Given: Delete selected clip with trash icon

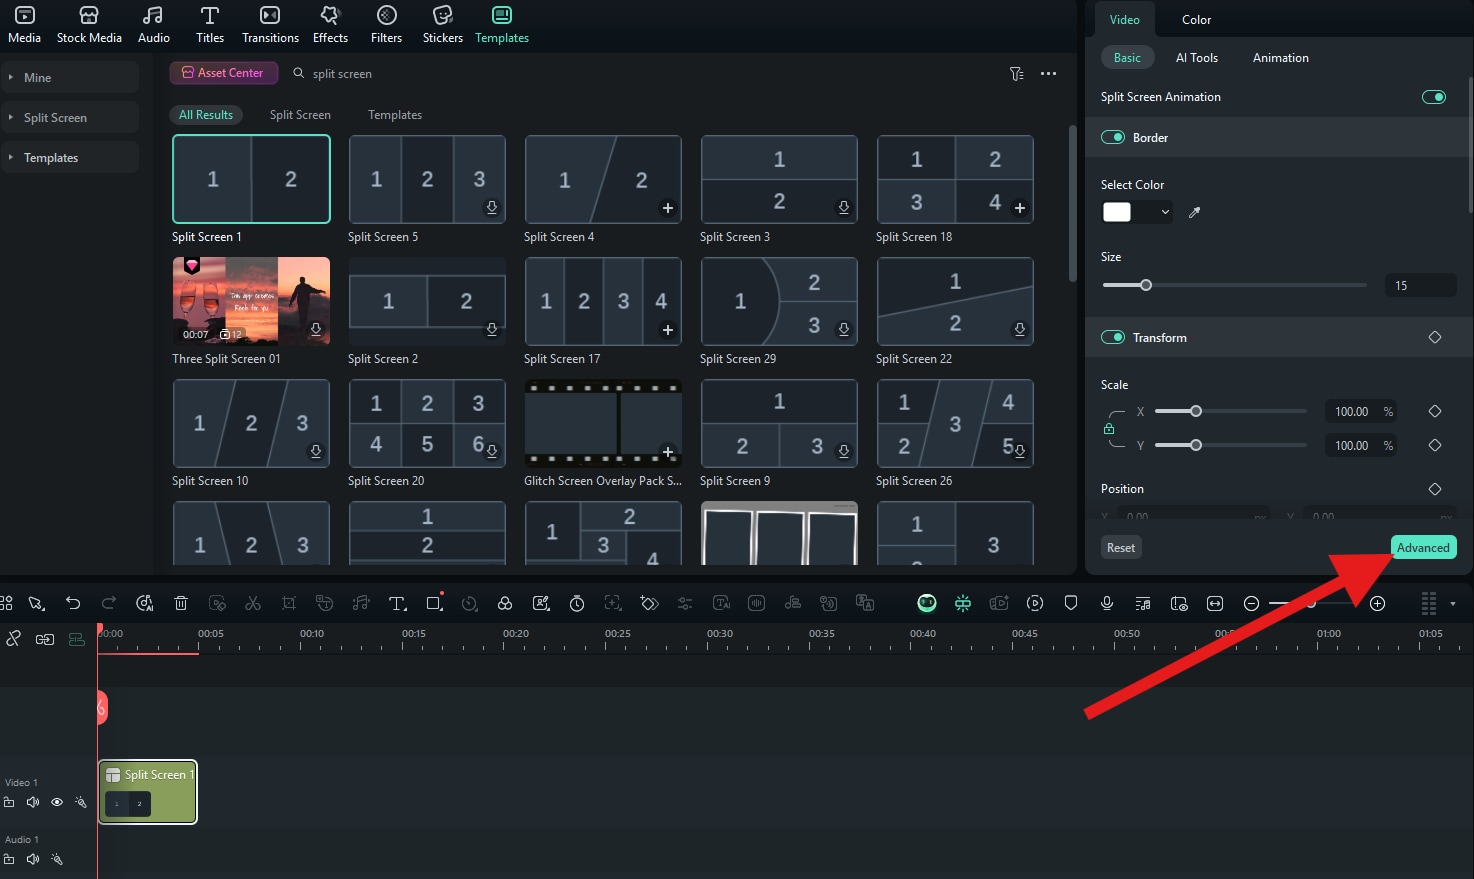Looking at the screenshot, I should point(181,603).
